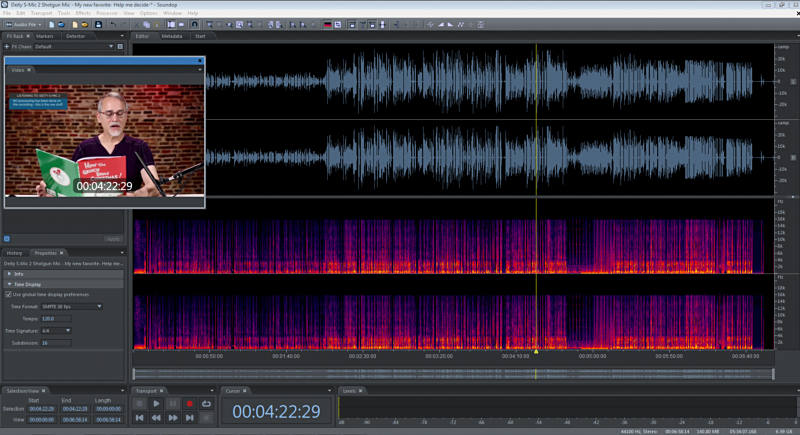This screenshot has height=435, width=800.
Task: Click the large cursor time display
Action: point(277,412)
